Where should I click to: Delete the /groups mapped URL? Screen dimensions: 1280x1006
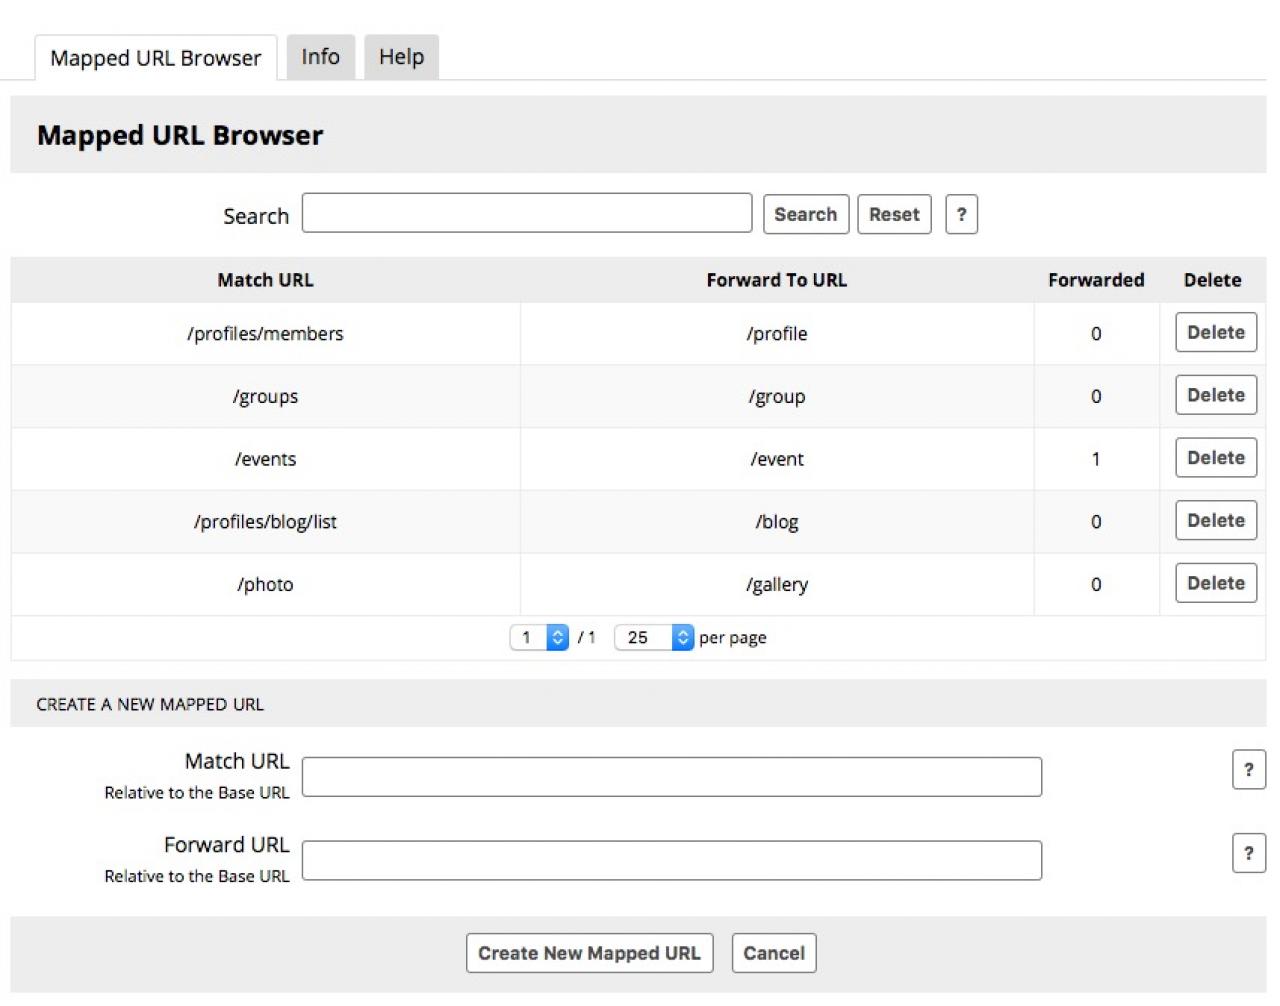click(x=1215, y=396)
